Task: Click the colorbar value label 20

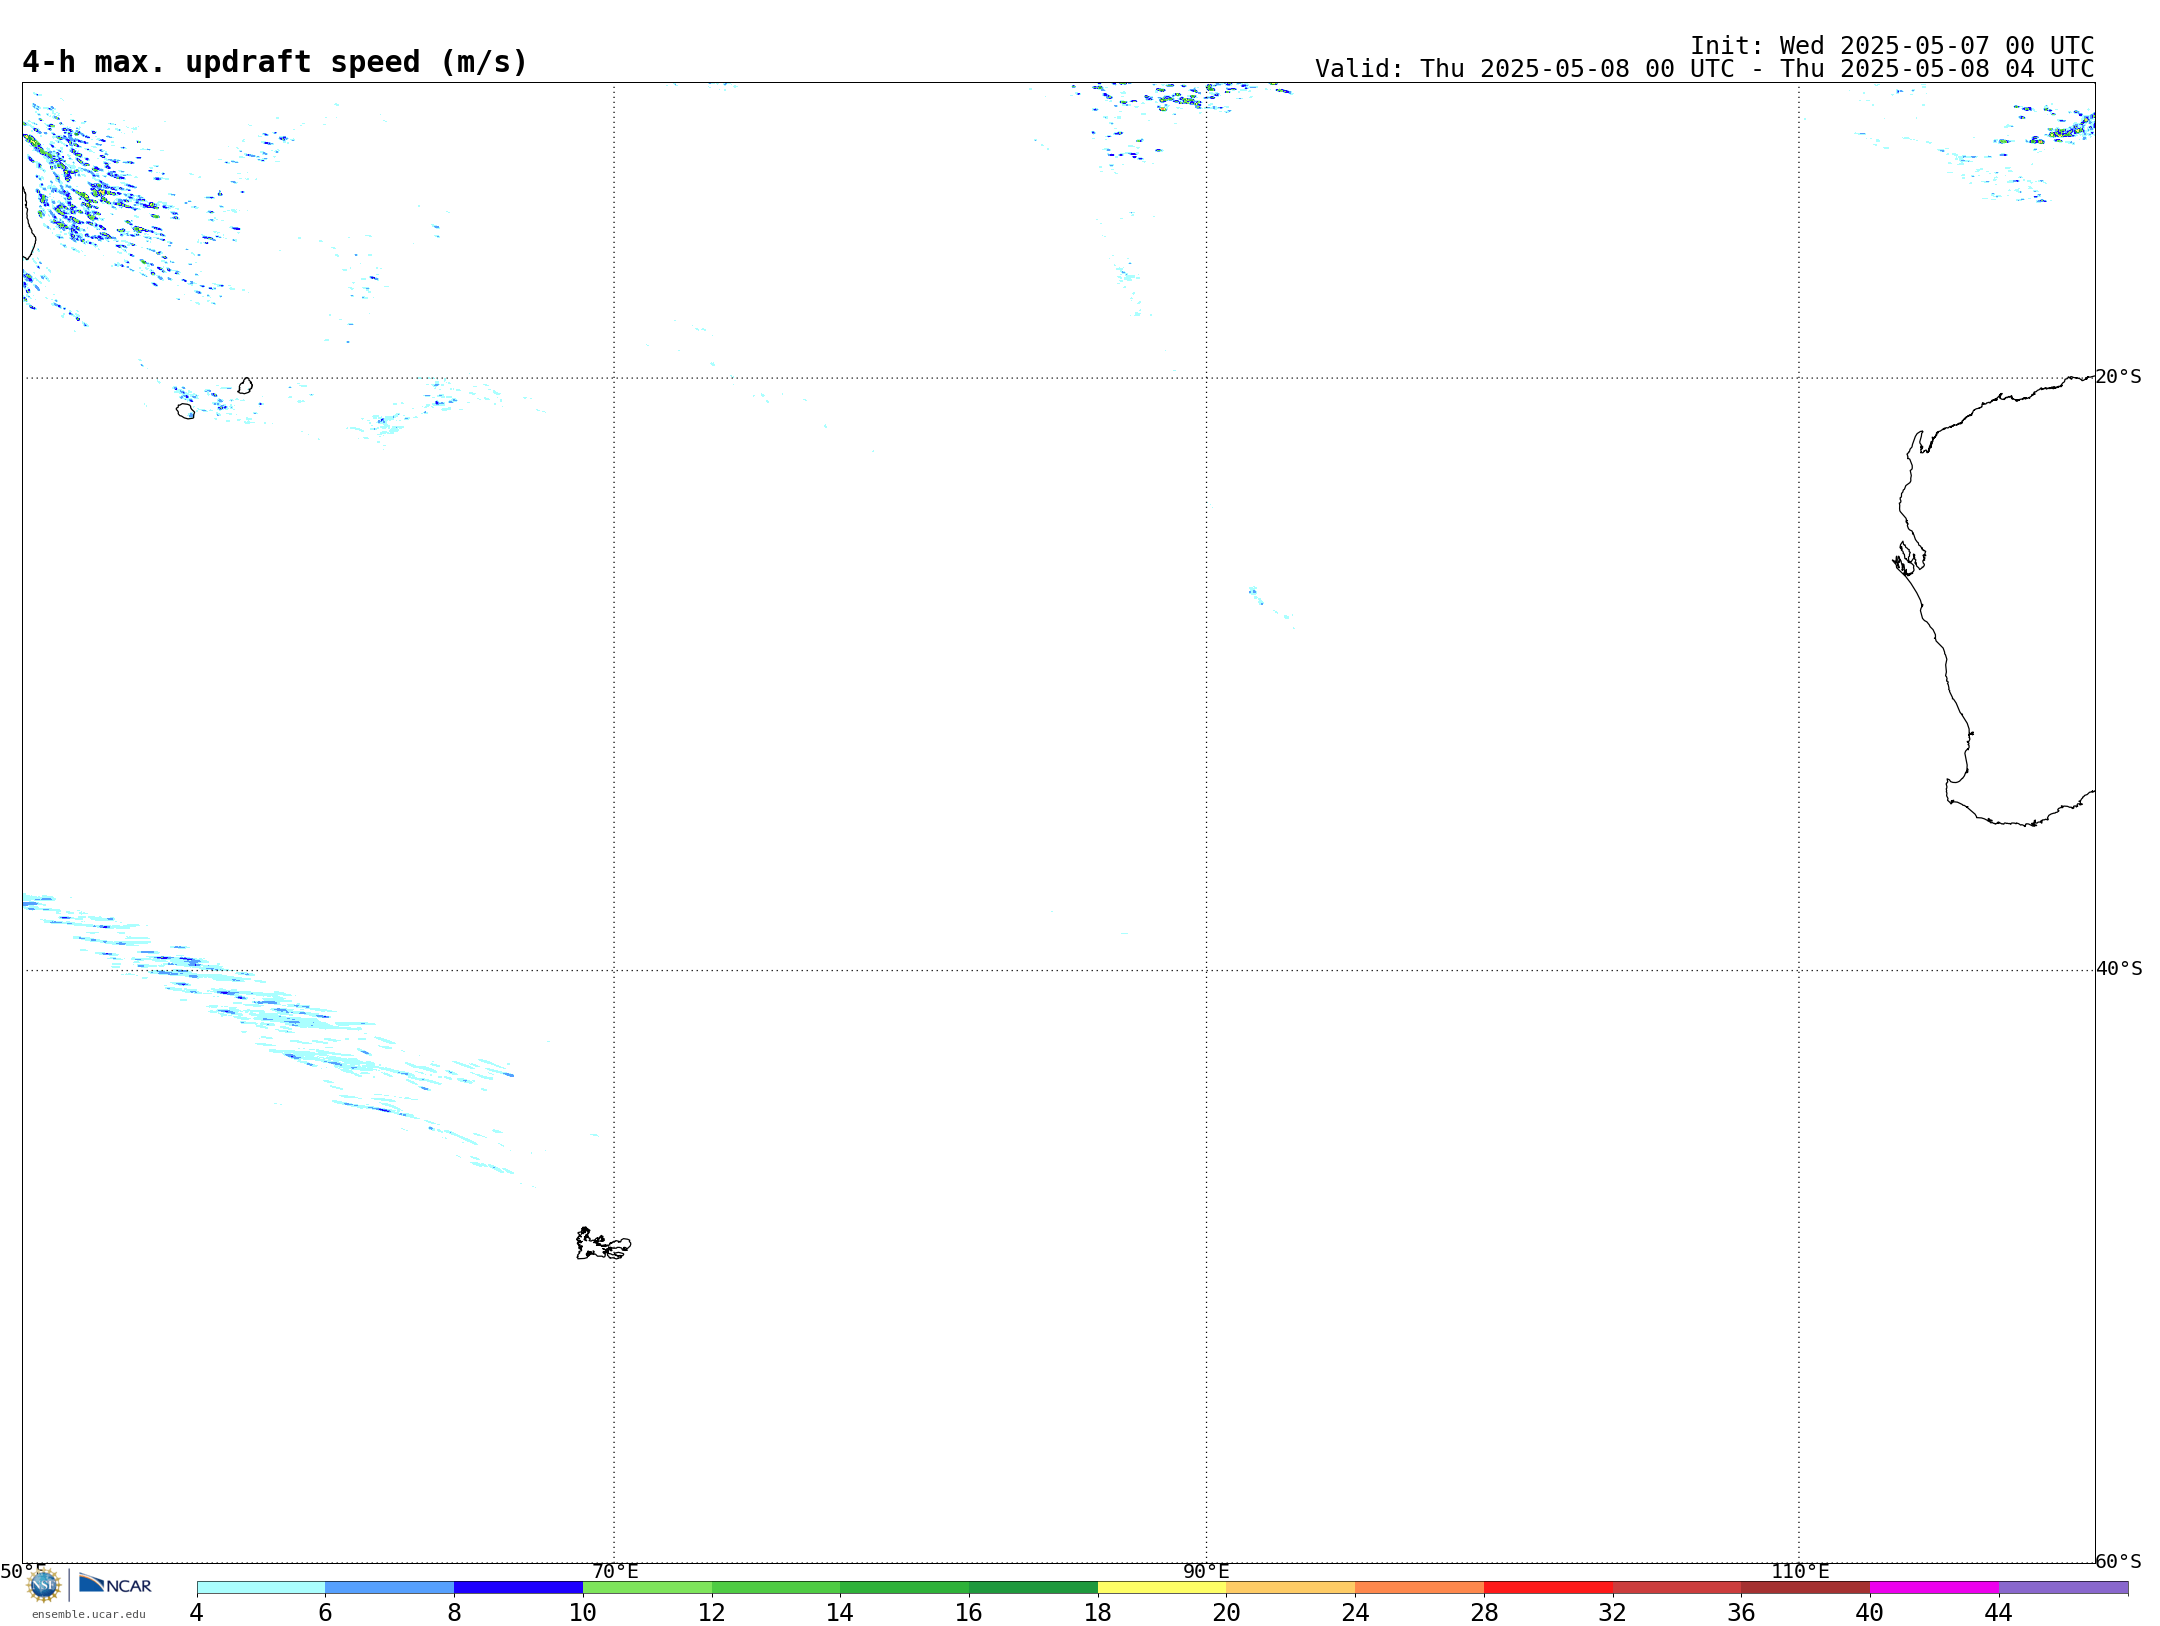Action: pyautogui.click(x=1227, y=1613)
